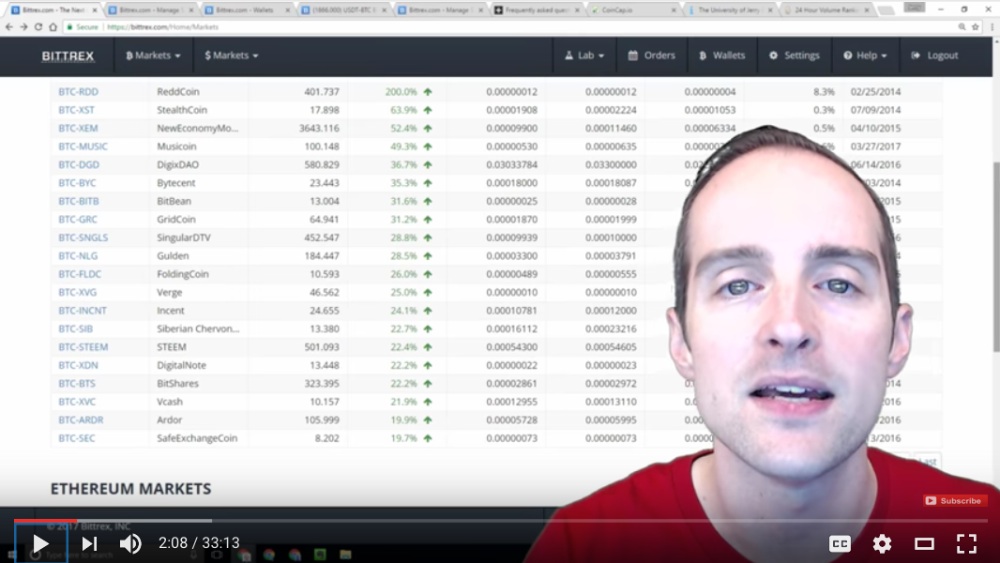Click the ReddCoin 200.0% change value
This screenshot has height=563, width=1000.
401,92
